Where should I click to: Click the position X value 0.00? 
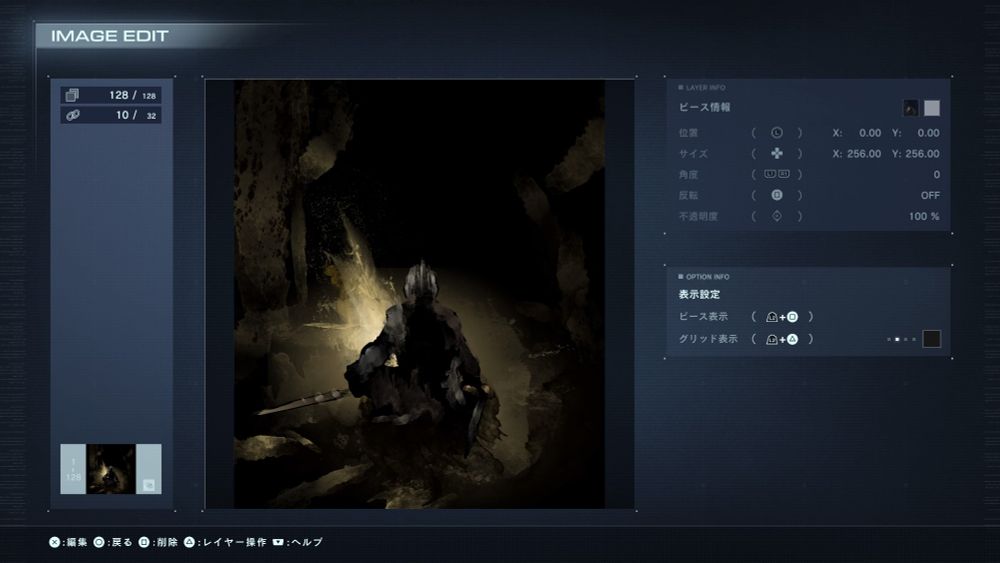tap(870, 133)
